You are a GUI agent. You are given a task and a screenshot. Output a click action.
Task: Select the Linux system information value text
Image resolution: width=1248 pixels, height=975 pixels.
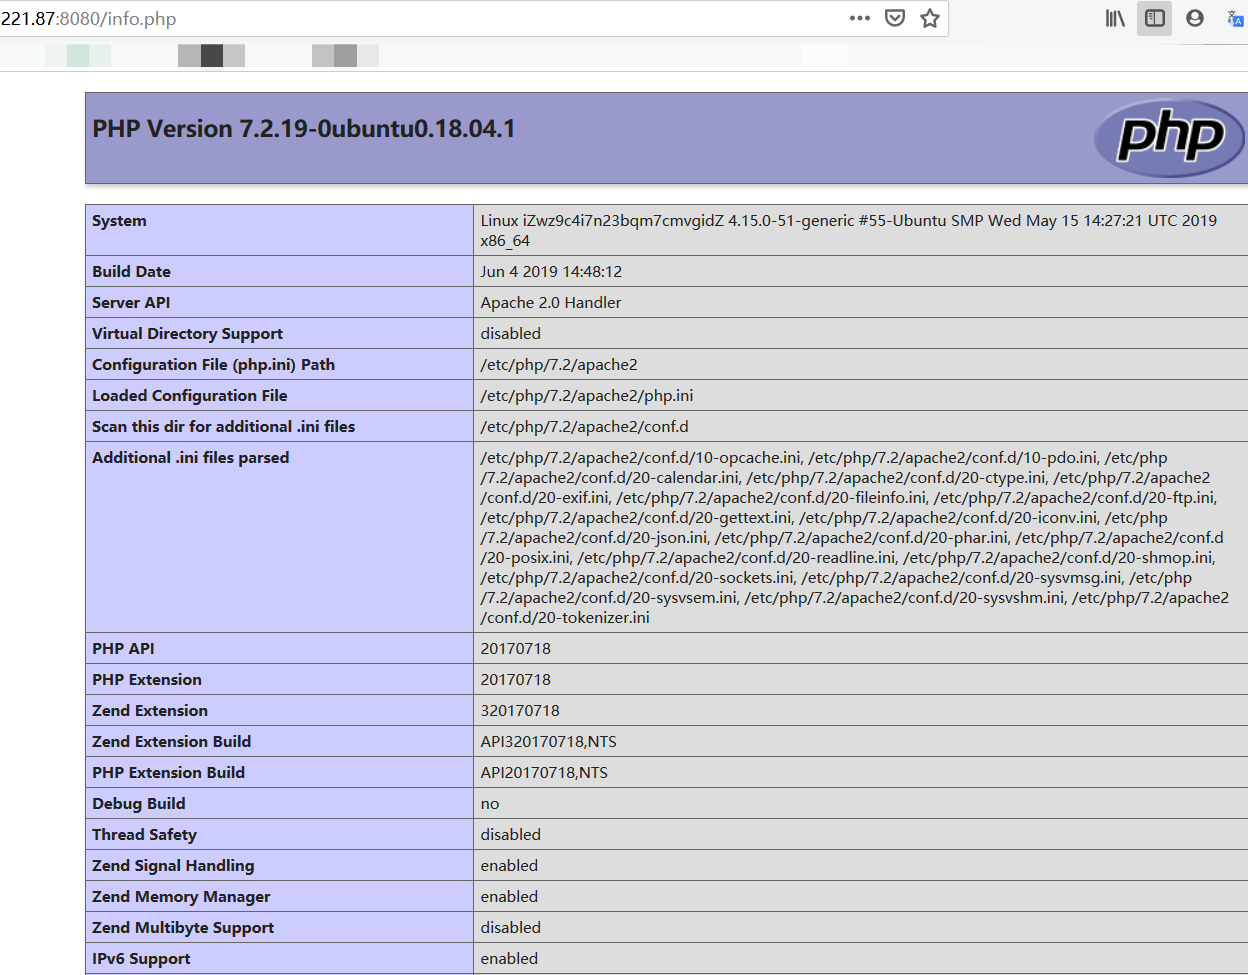[x=848, y=231]
